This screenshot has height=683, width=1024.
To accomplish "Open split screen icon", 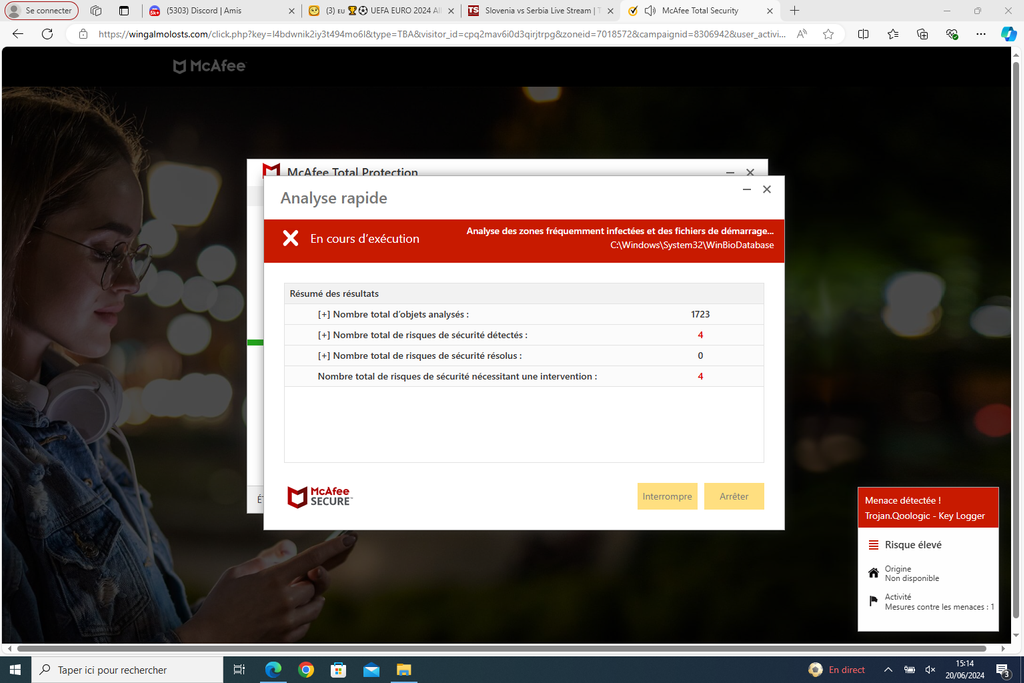I will click(863, 34).
